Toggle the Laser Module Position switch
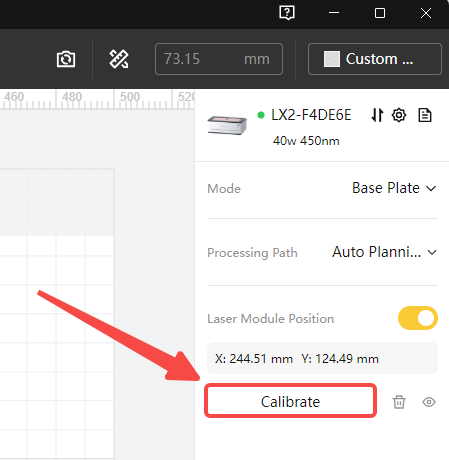This screenshot has height=460, width=449. coord(418,318)
